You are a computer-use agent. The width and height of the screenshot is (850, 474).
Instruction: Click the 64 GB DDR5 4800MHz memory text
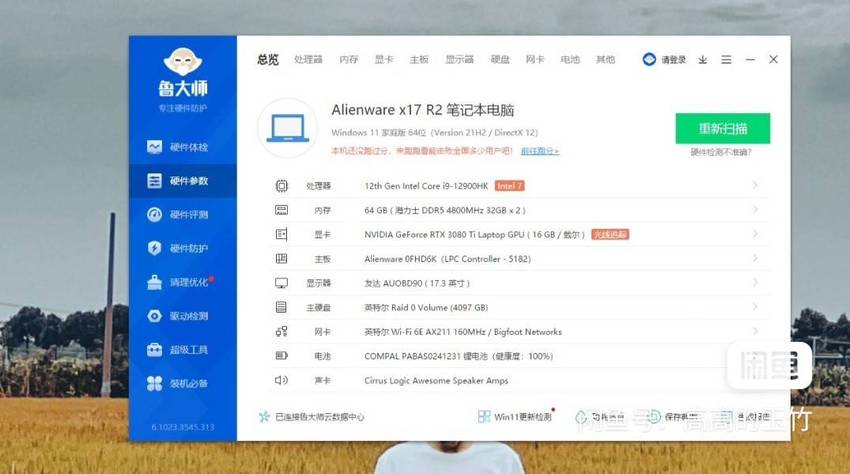click(445, 210)
